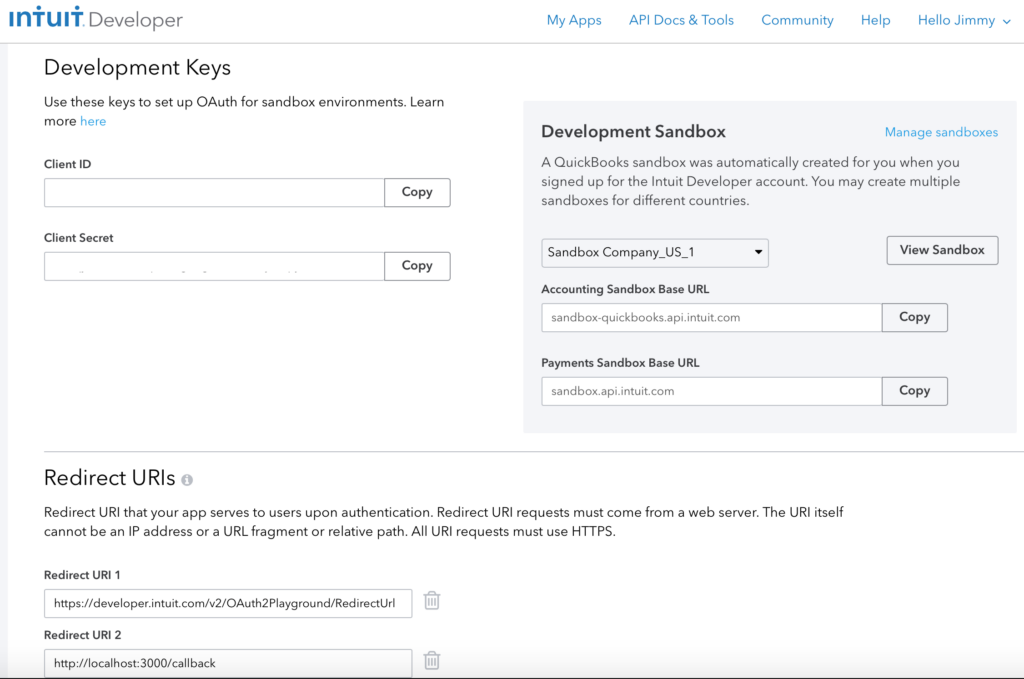Open API Docs & Tools menu
The image size is (1024, 679).
681,20
